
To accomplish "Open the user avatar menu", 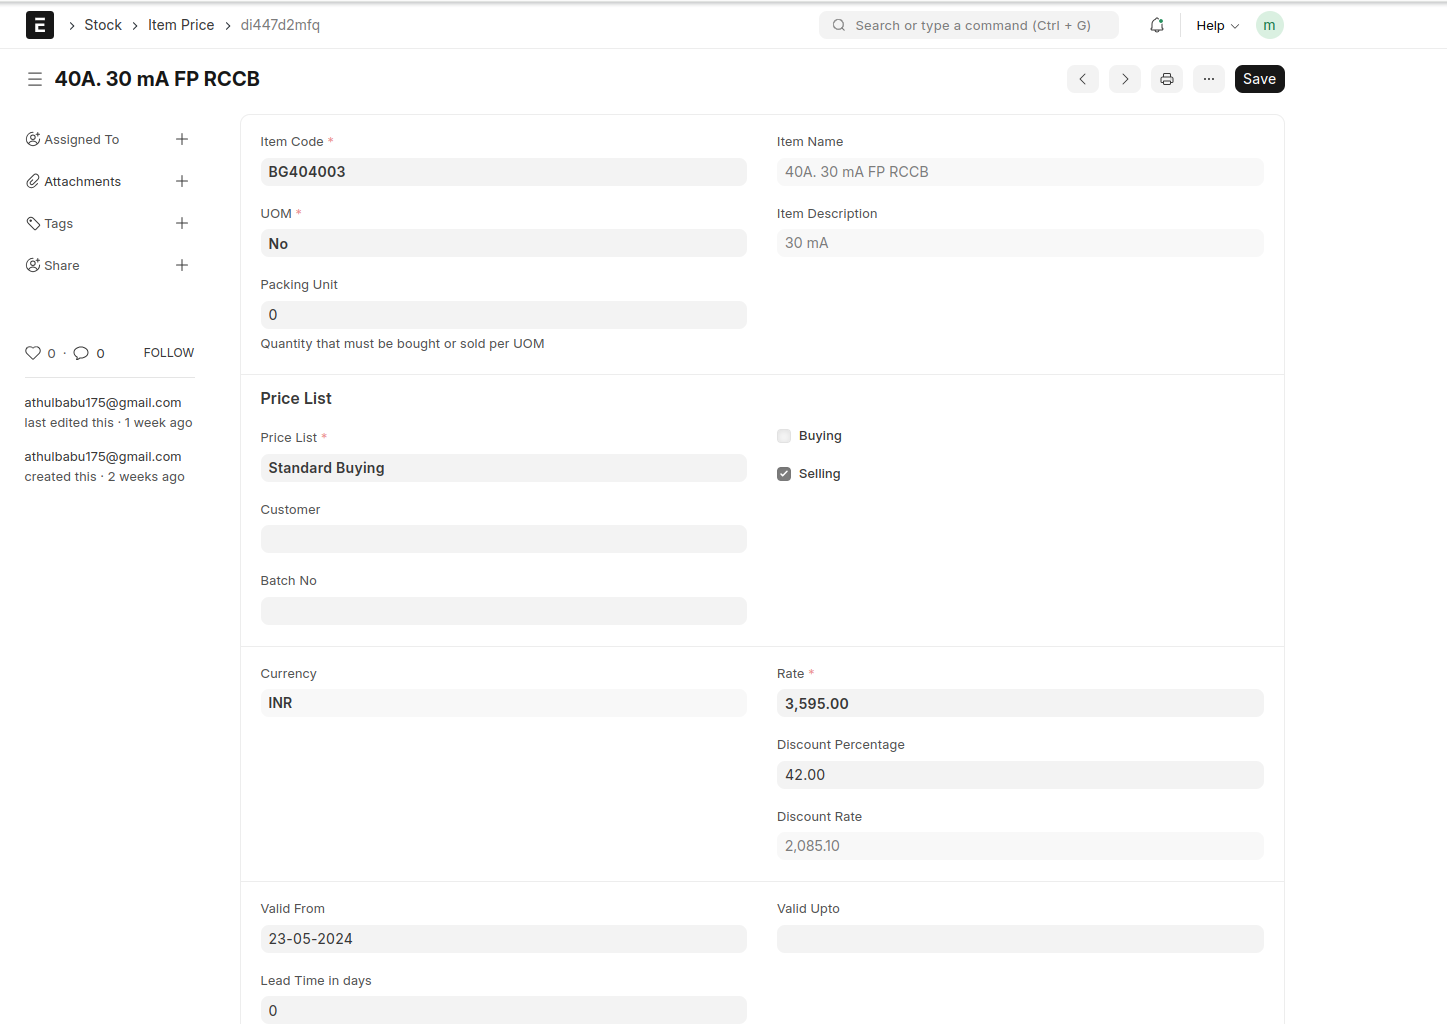I will coord(1269,25).
